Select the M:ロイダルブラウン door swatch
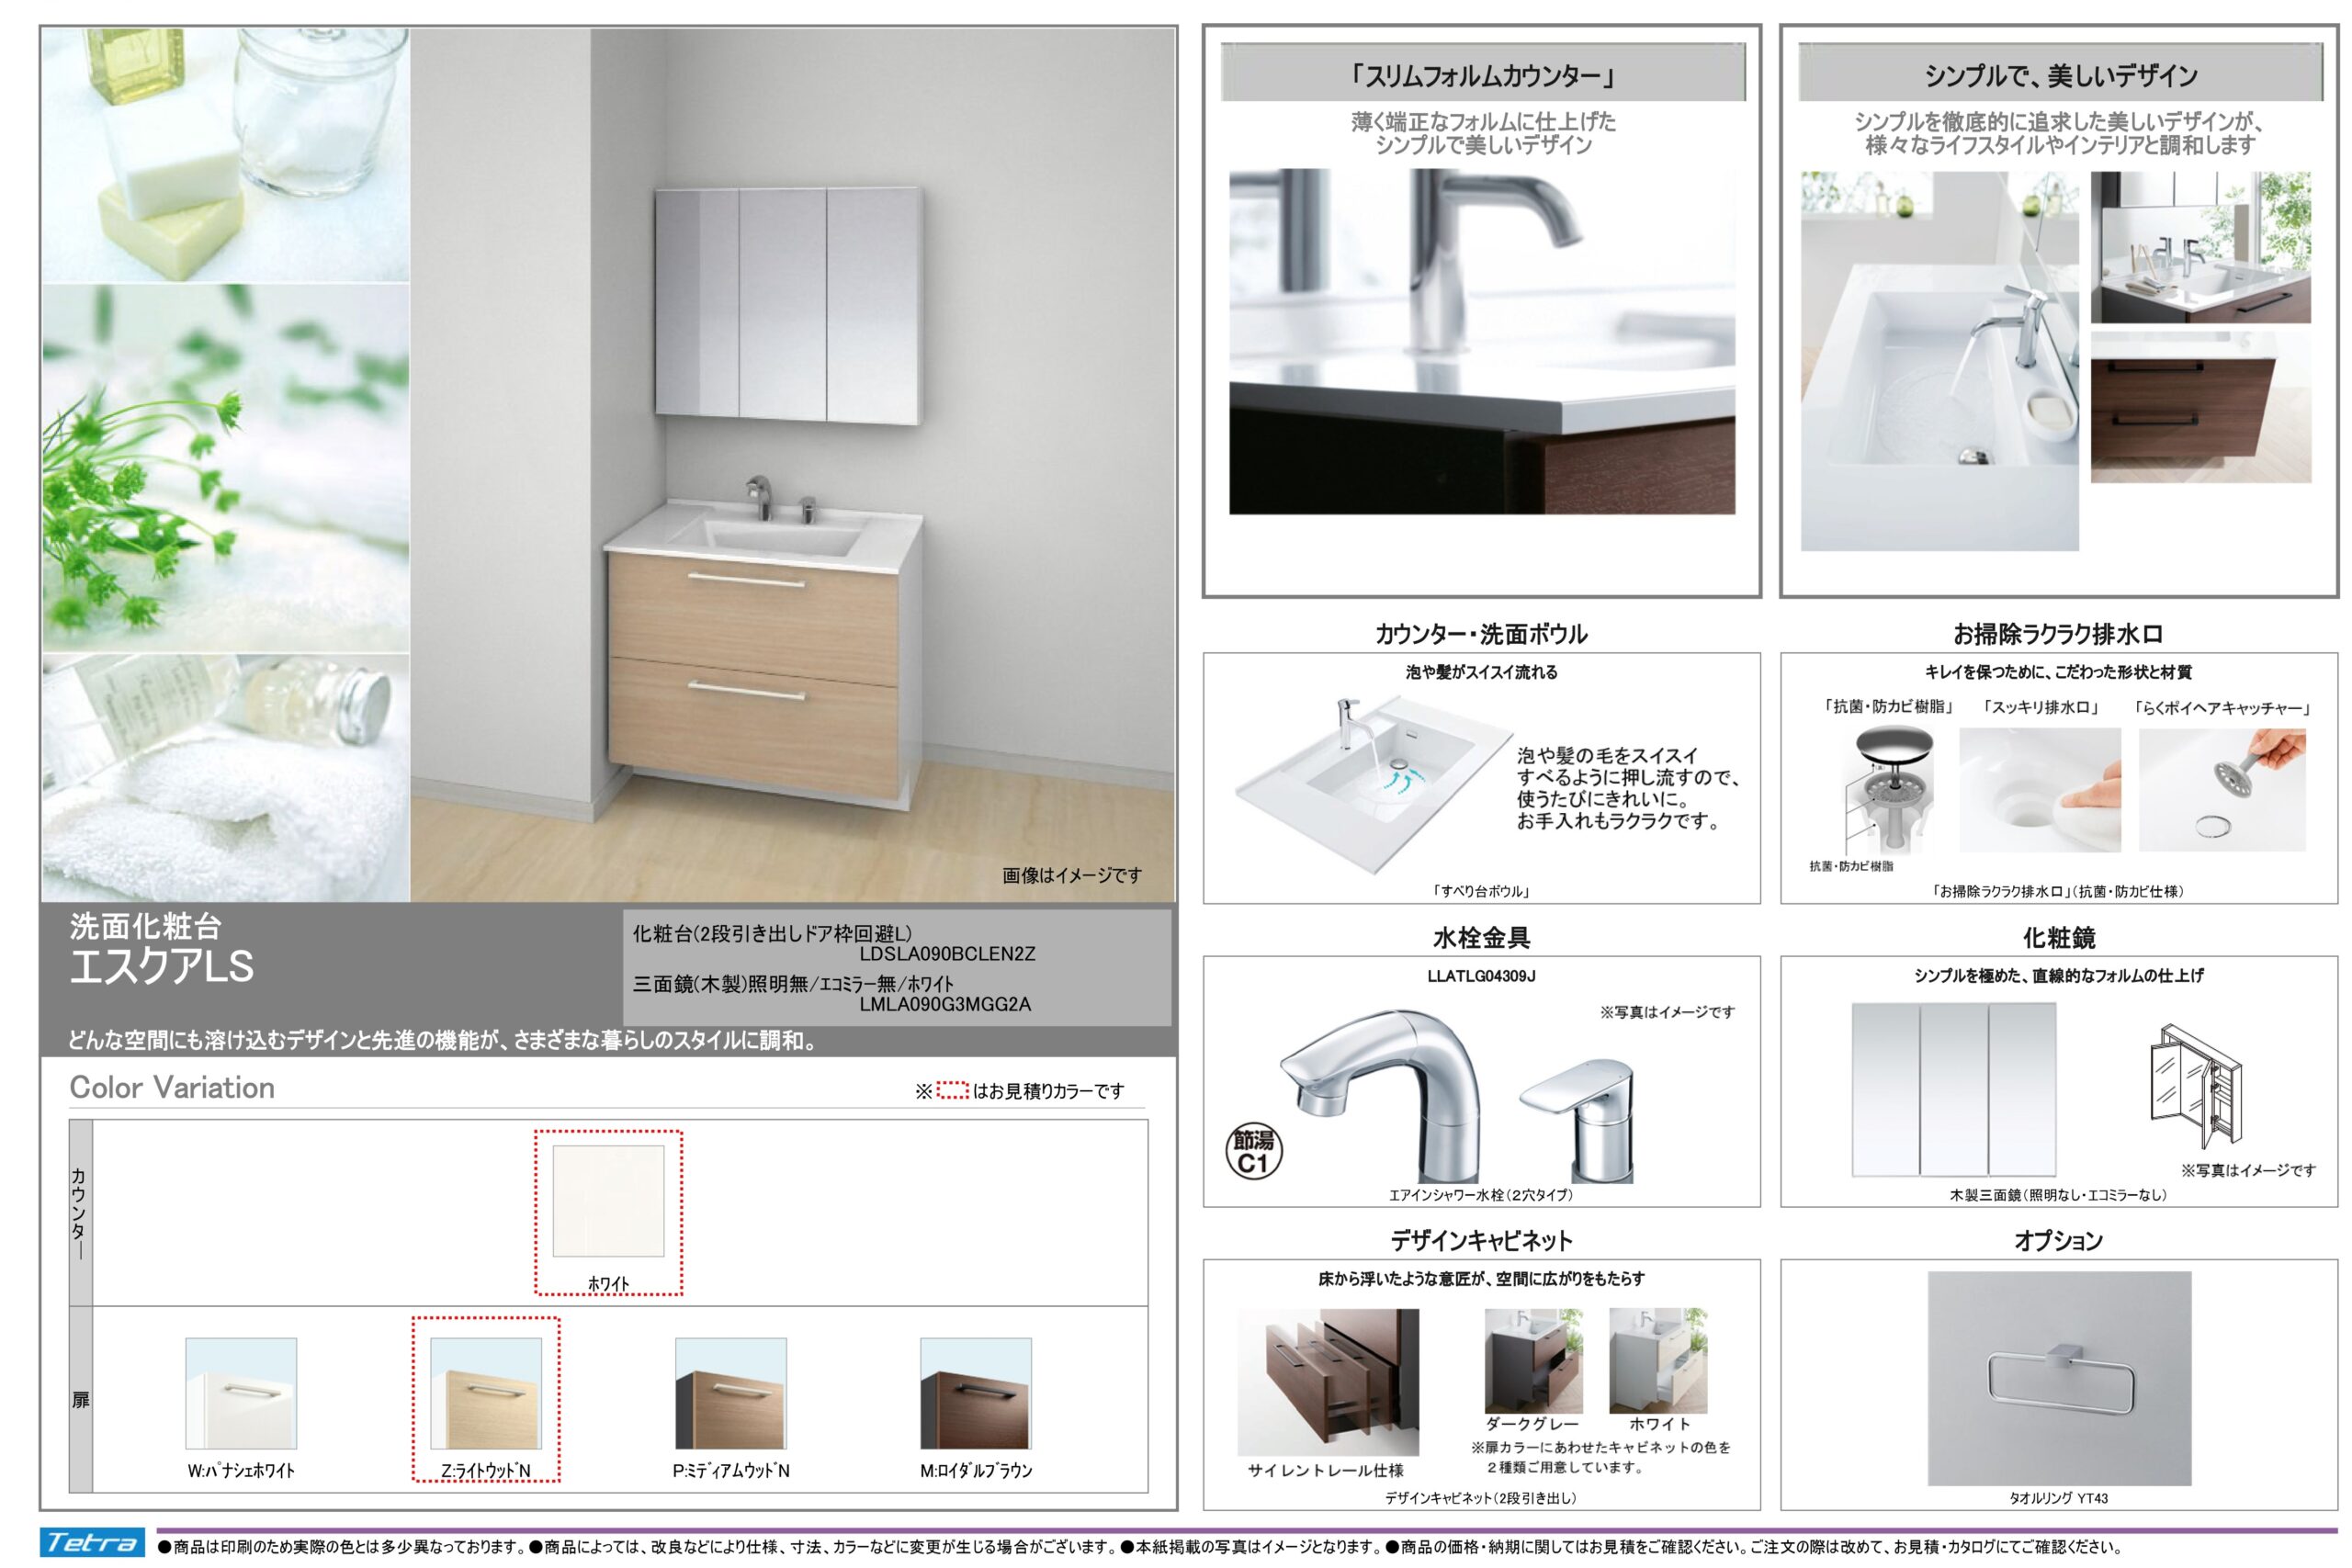2352x1568 pixels. tap(976, 1393)
